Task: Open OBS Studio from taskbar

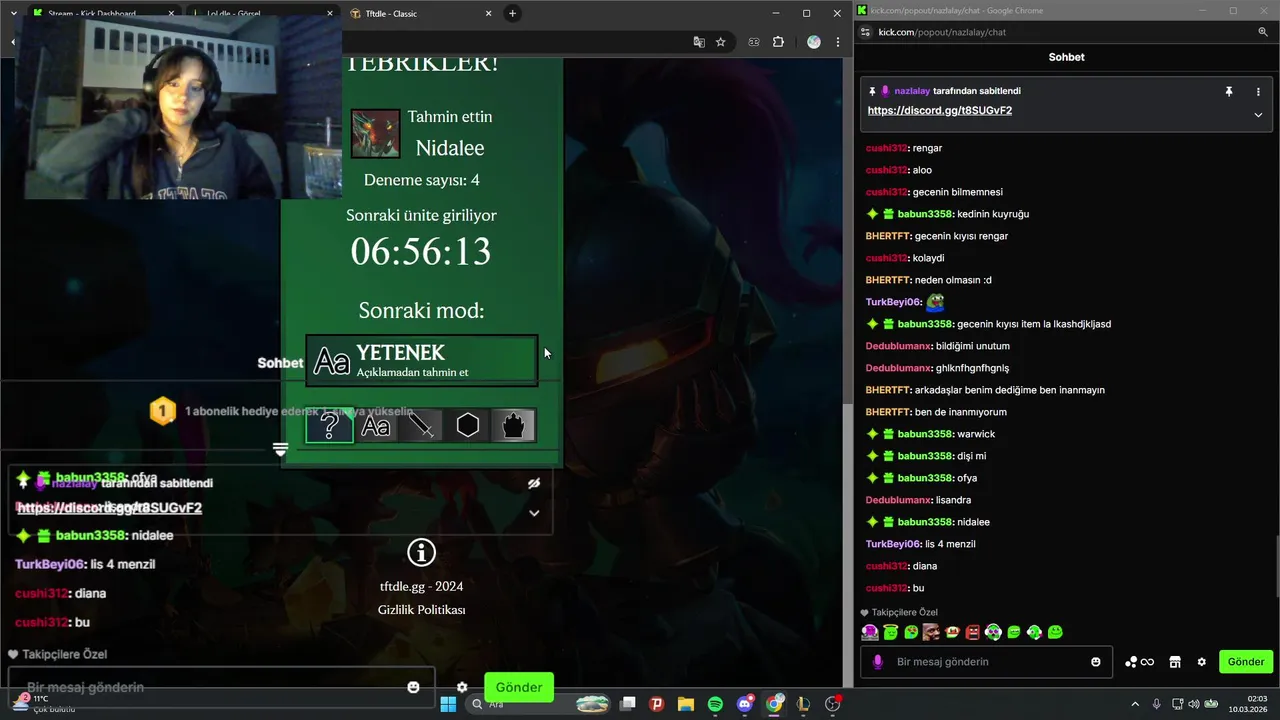Action: [832, 704]
